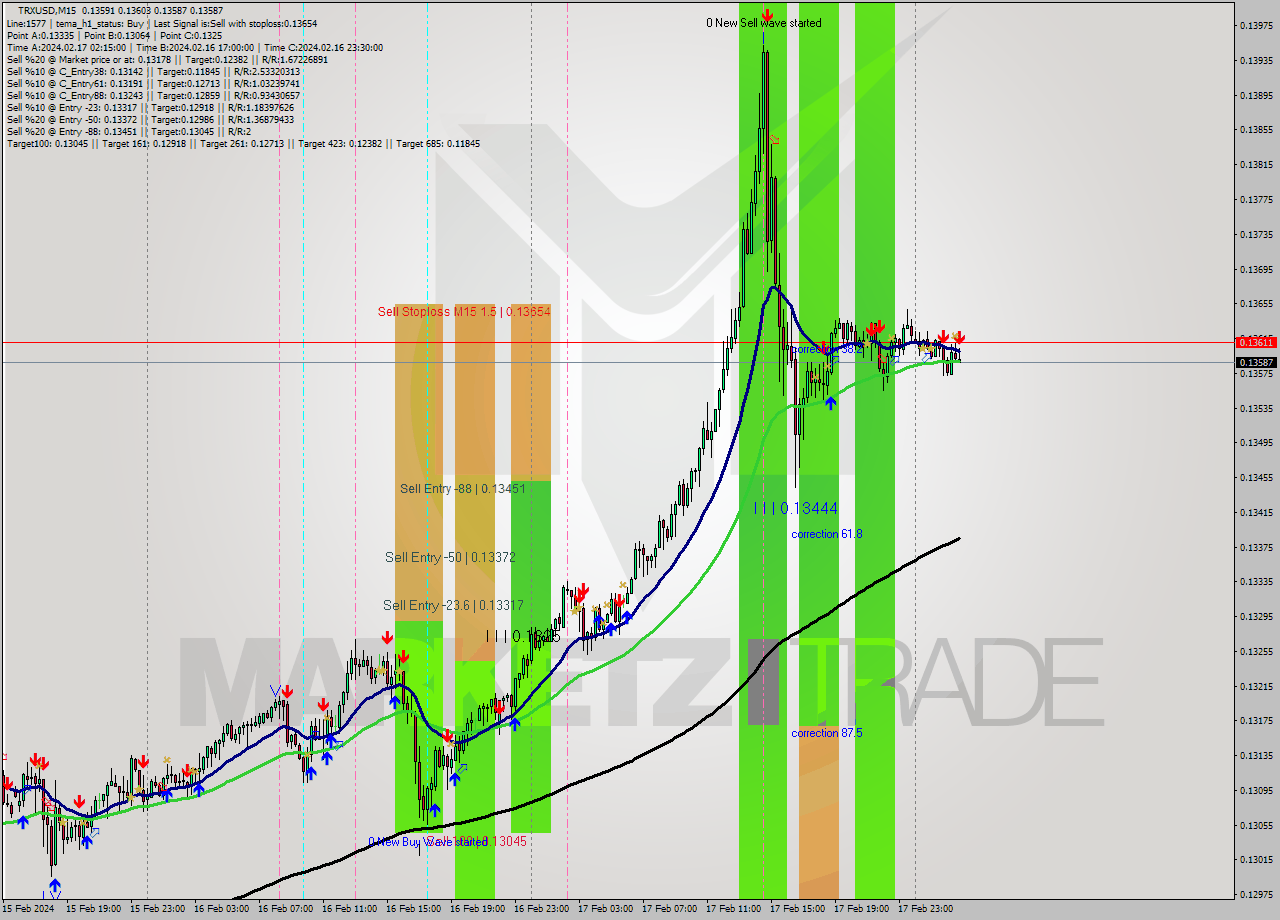Click the 'Sell %10 @ C_Entry61' line
Image resolution: width=1280 pixels, height=920 pixels.
tap(153, 83)
